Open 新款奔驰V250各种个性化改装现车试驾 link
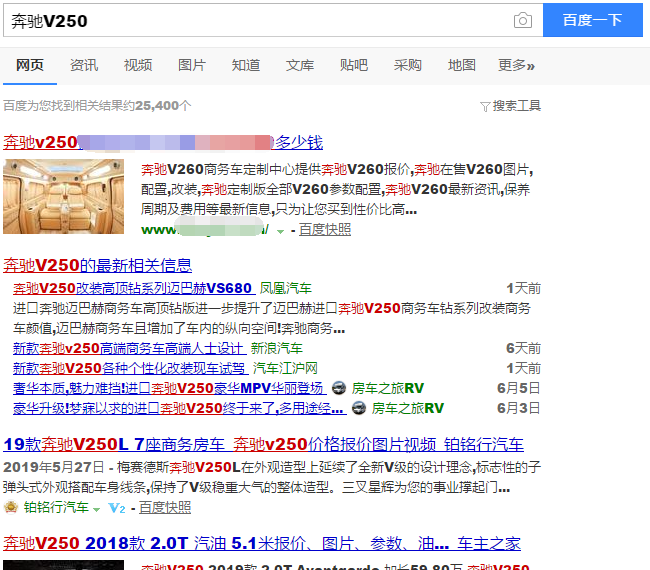This screenshot has width=650, height=570. [131, 368]
